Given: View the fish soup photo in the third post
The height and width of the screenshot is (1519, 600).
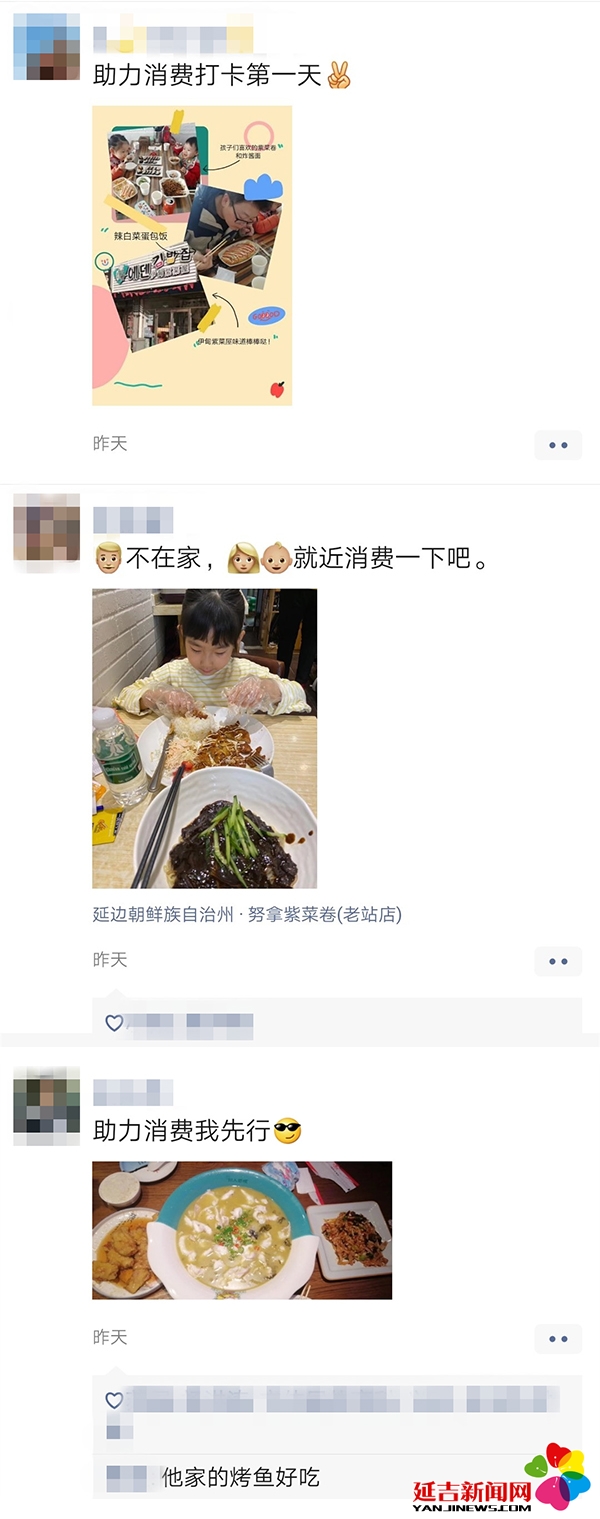Looking at the screenshot, I should [x=242, y=1230].
